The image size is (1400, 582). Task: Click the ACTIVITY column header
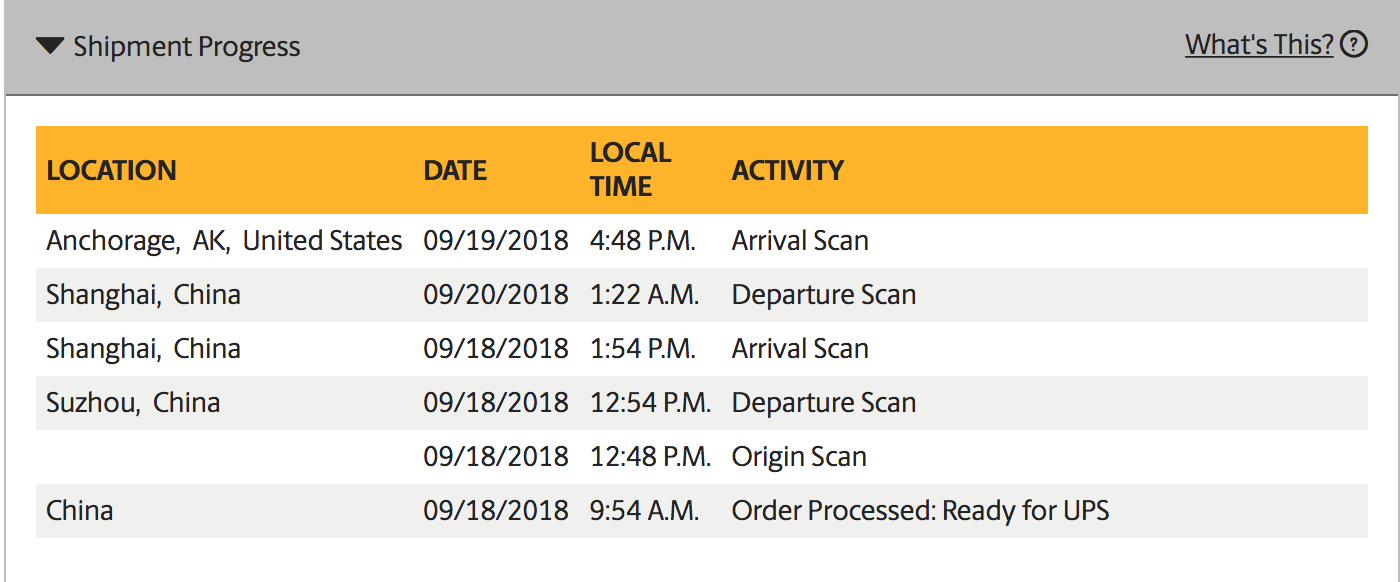(x=788, y=170)
